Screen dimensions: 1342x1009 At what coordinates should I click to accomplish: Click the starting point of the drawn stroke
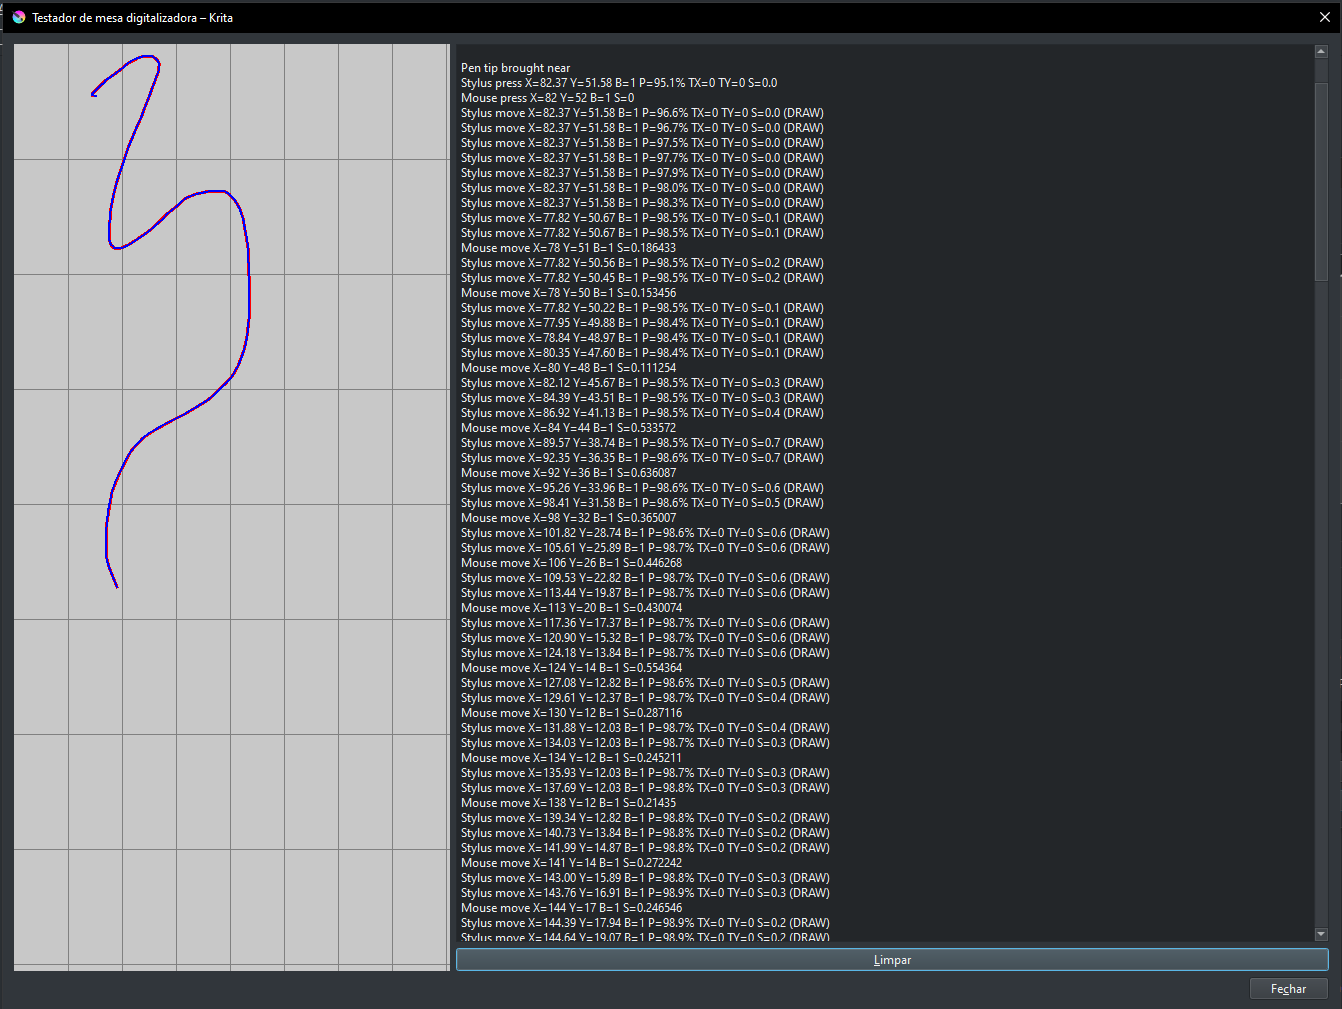coord(93,95)
